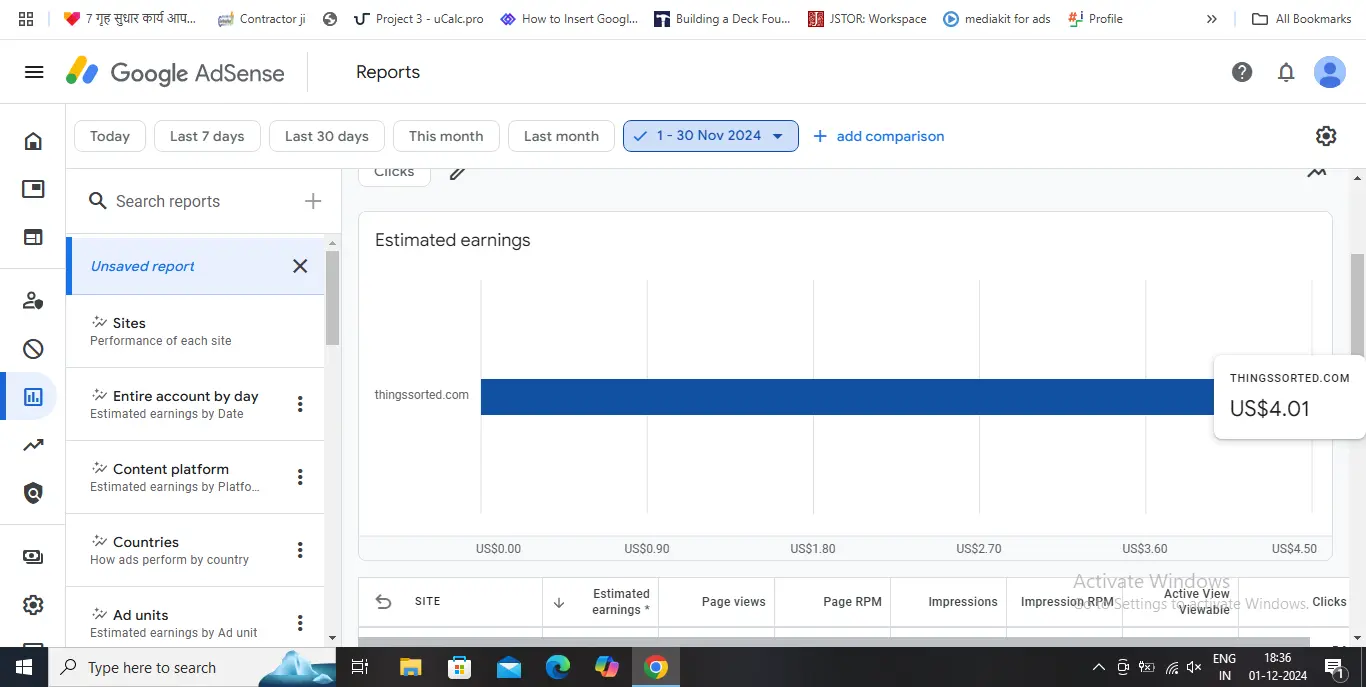Click the Page views column header

tap(733, 602)
